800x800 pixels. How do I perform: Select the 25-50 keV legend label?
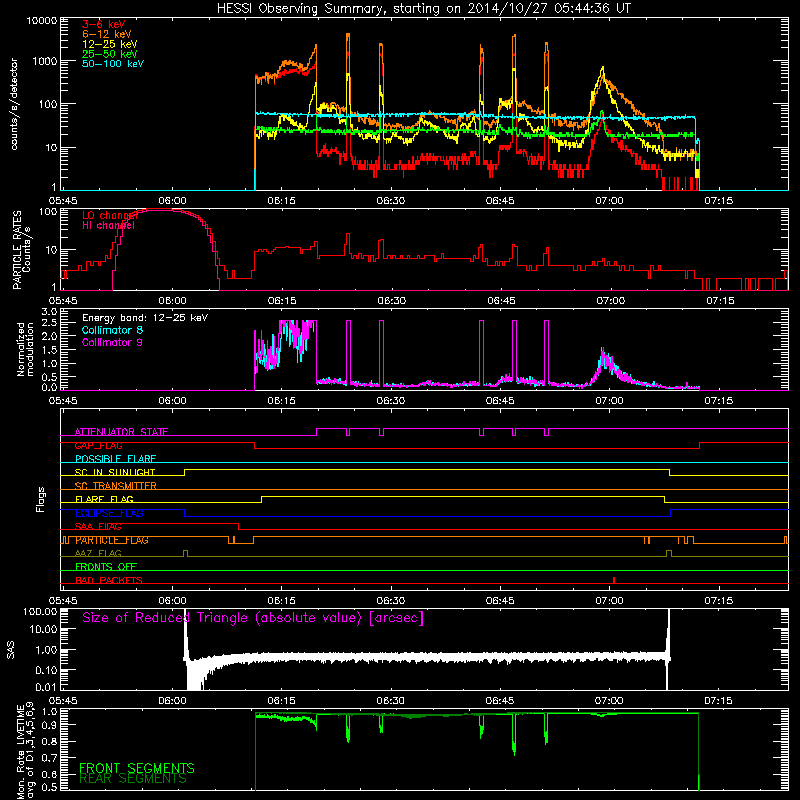(110, 54)
